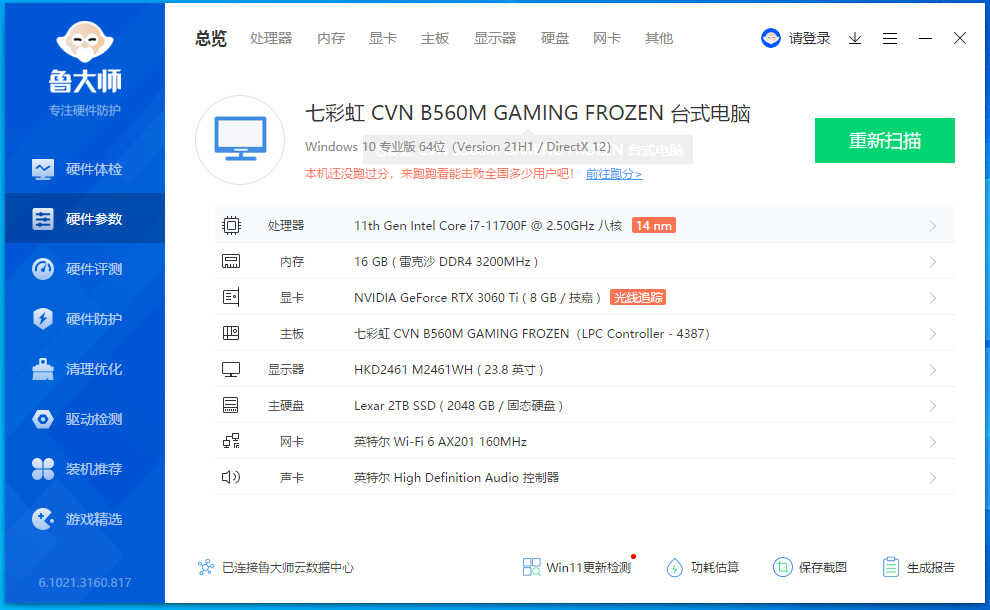Follow the 前往跑分 link
The height and width of the screenshot is (610, 990).
point(614,174)
